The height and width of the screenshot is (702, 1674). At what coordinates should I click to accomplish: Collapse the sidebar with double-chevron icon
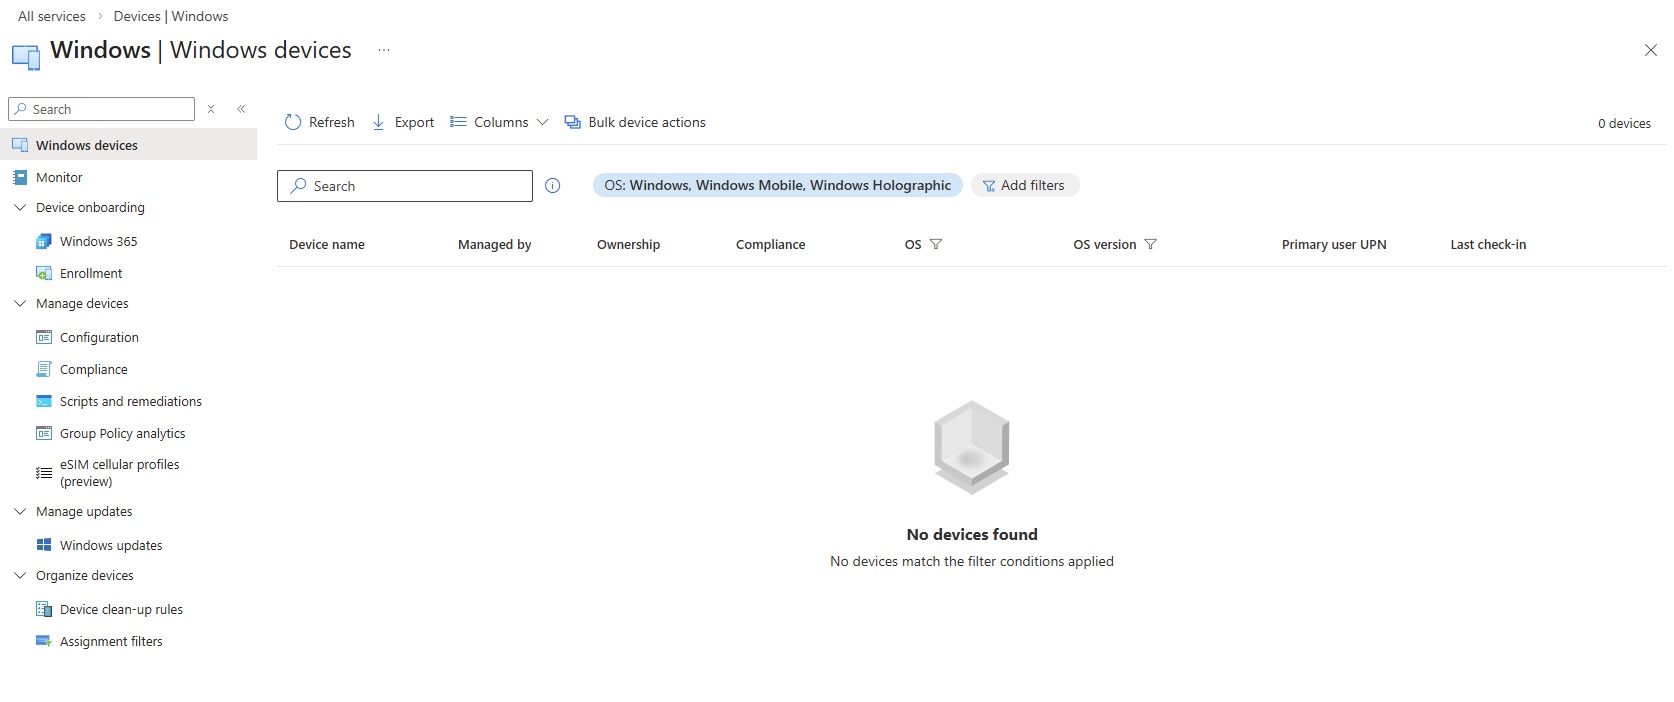(241, 109)
